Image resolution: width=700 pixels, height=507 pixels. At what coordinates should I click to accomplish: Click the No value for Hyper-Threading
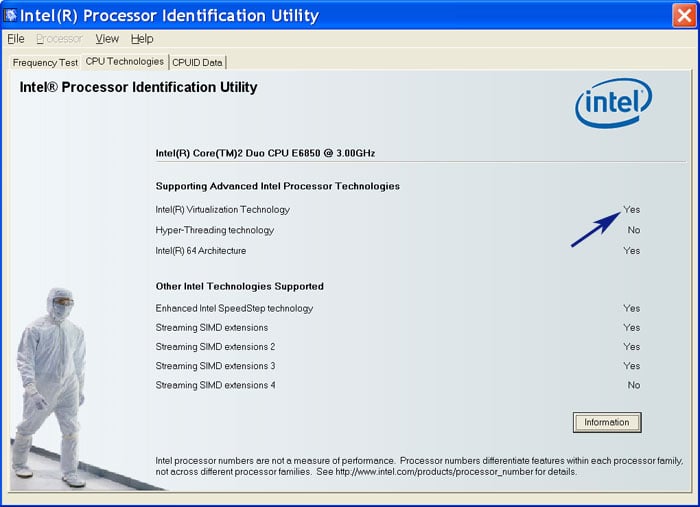(x=634, y=230)
